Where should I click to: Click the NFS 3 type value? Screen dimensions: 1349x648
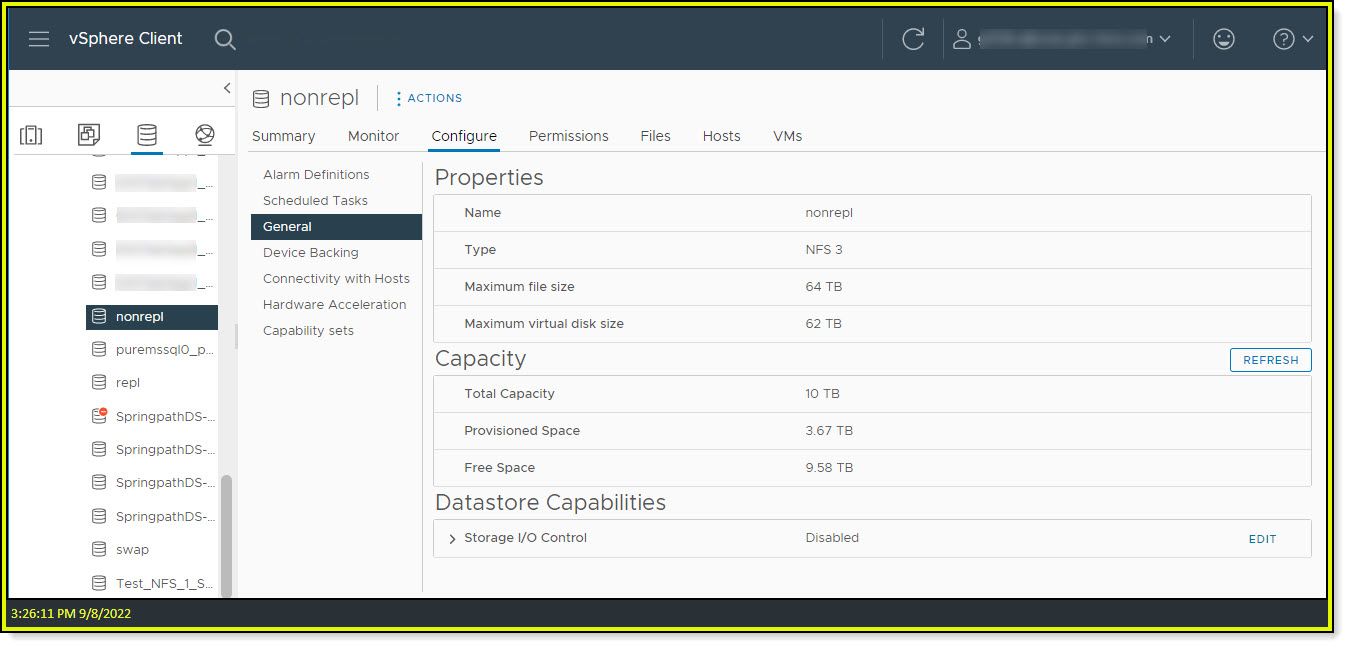click(x=824, y=250)
